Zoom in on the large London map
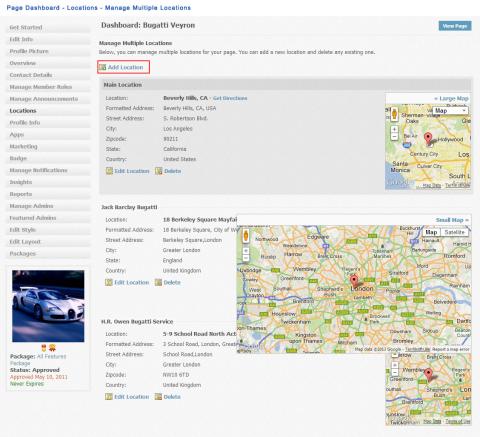The height and width of the screenshot is (437, 480). 246,251
